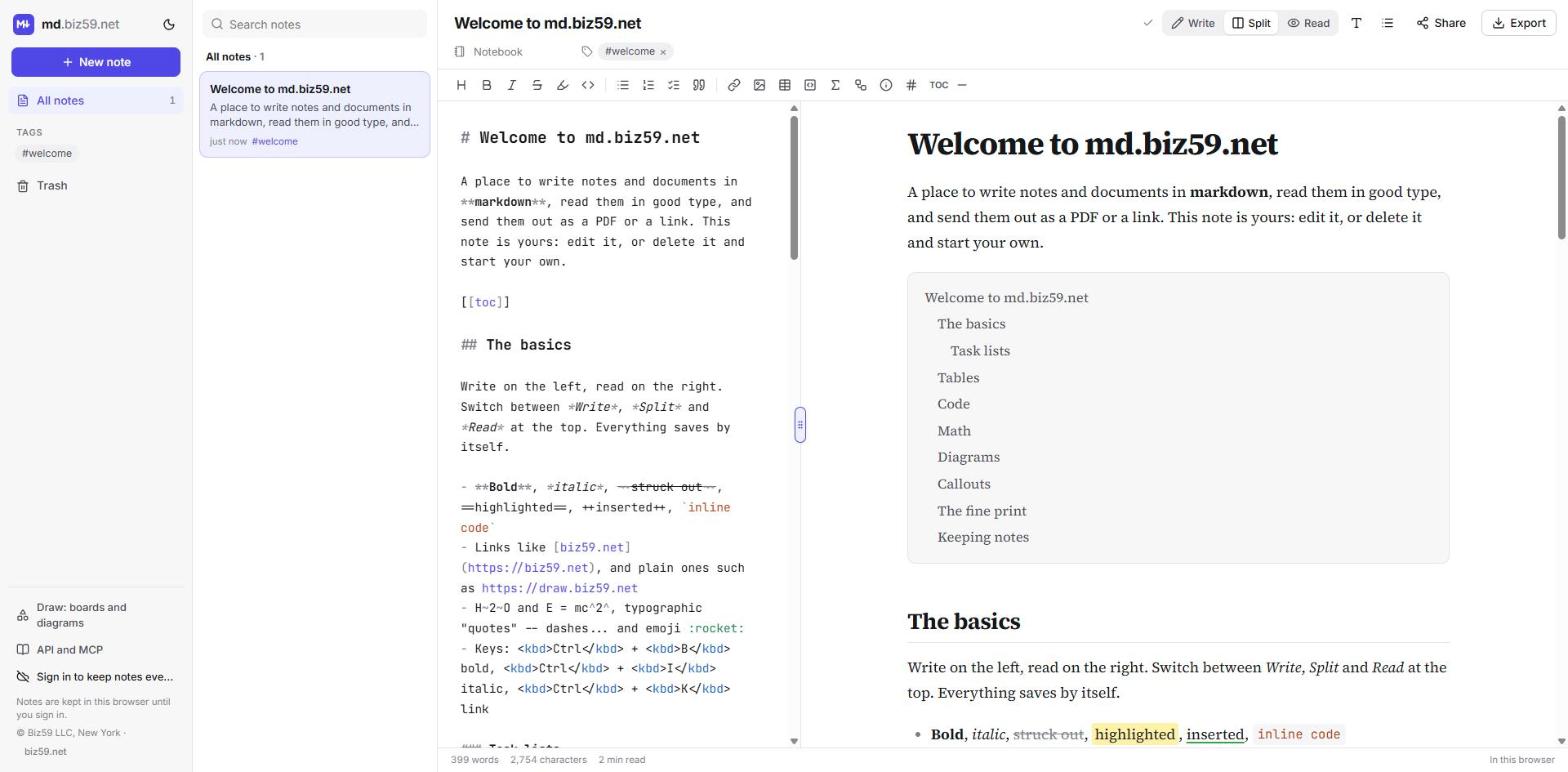This screenshot has width=1568, height=772.
Task: Insert a code block from toolbar
Action: coord(810,85)
